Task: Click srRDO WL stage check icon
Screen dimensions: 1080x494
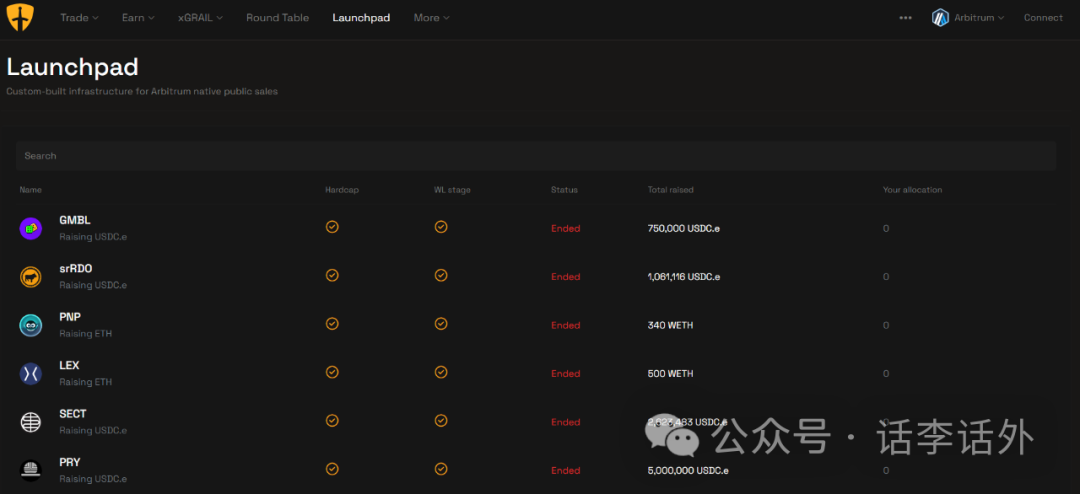Action: [441, 276]
